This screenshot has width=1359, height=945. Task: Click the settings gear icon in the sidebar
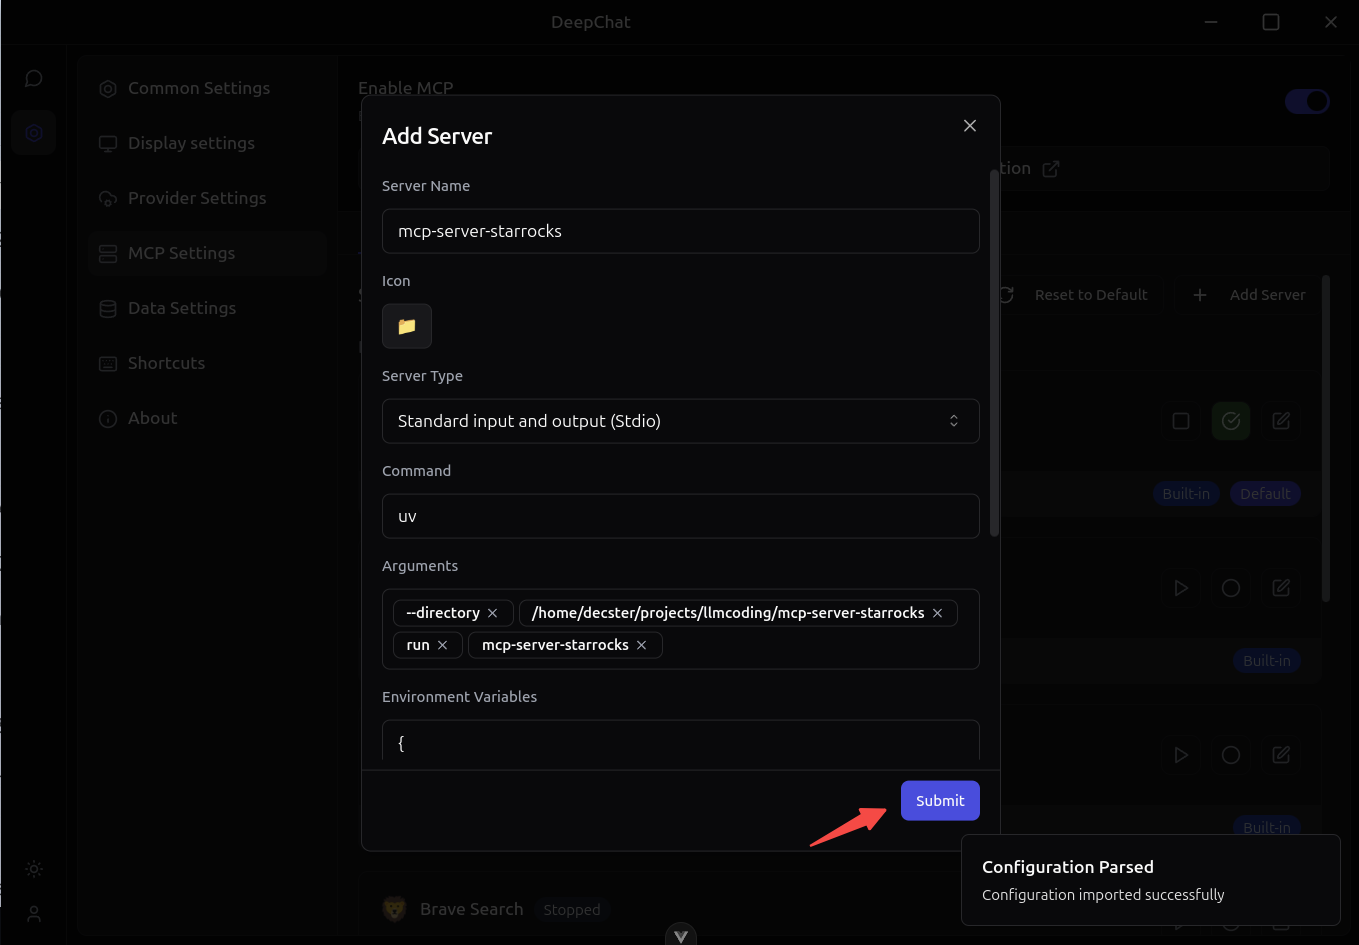pos(33,132)
